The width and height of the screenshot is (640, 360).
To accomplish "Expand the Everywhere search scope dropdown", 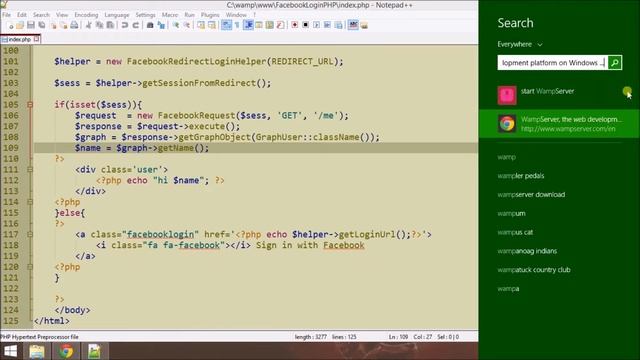I will click(520, 44).
